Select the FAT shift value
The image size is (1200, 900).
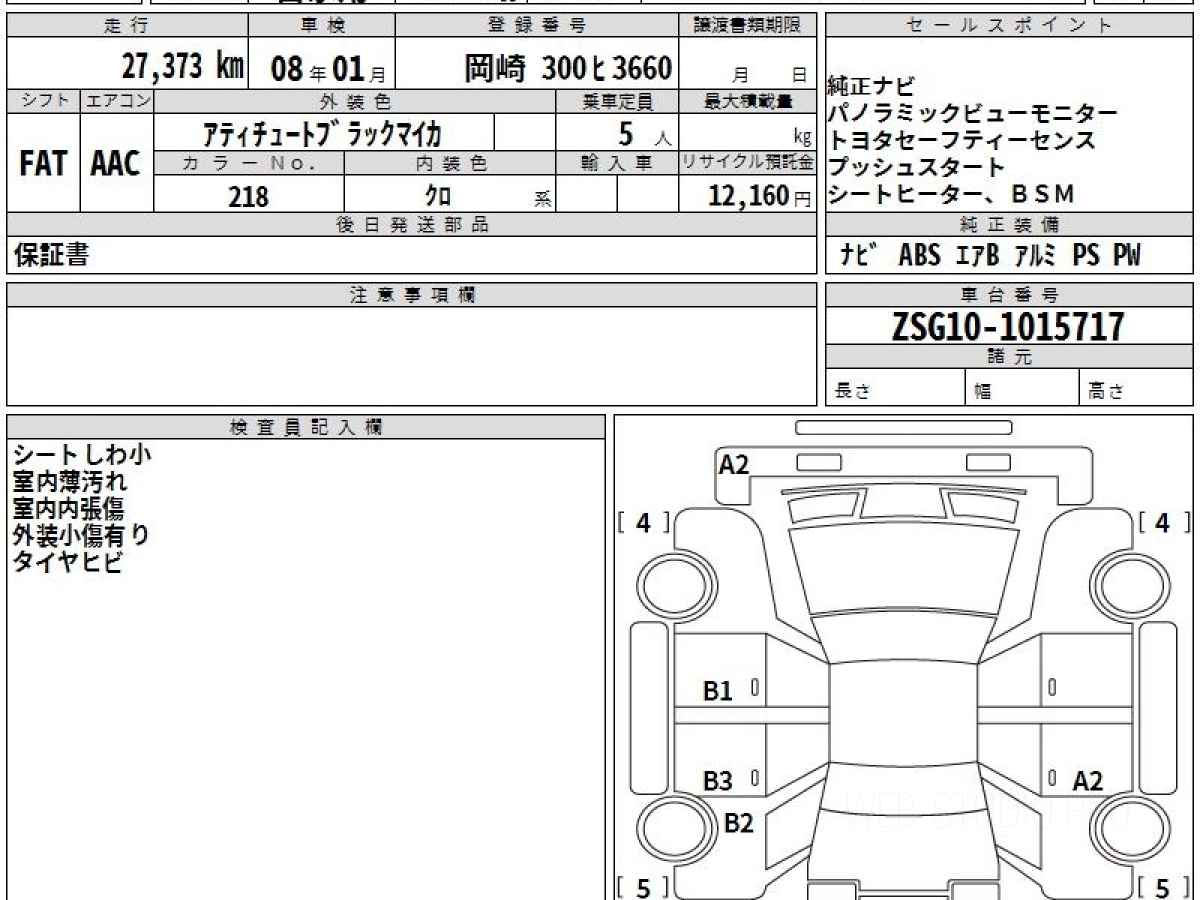tap(43, 164)
